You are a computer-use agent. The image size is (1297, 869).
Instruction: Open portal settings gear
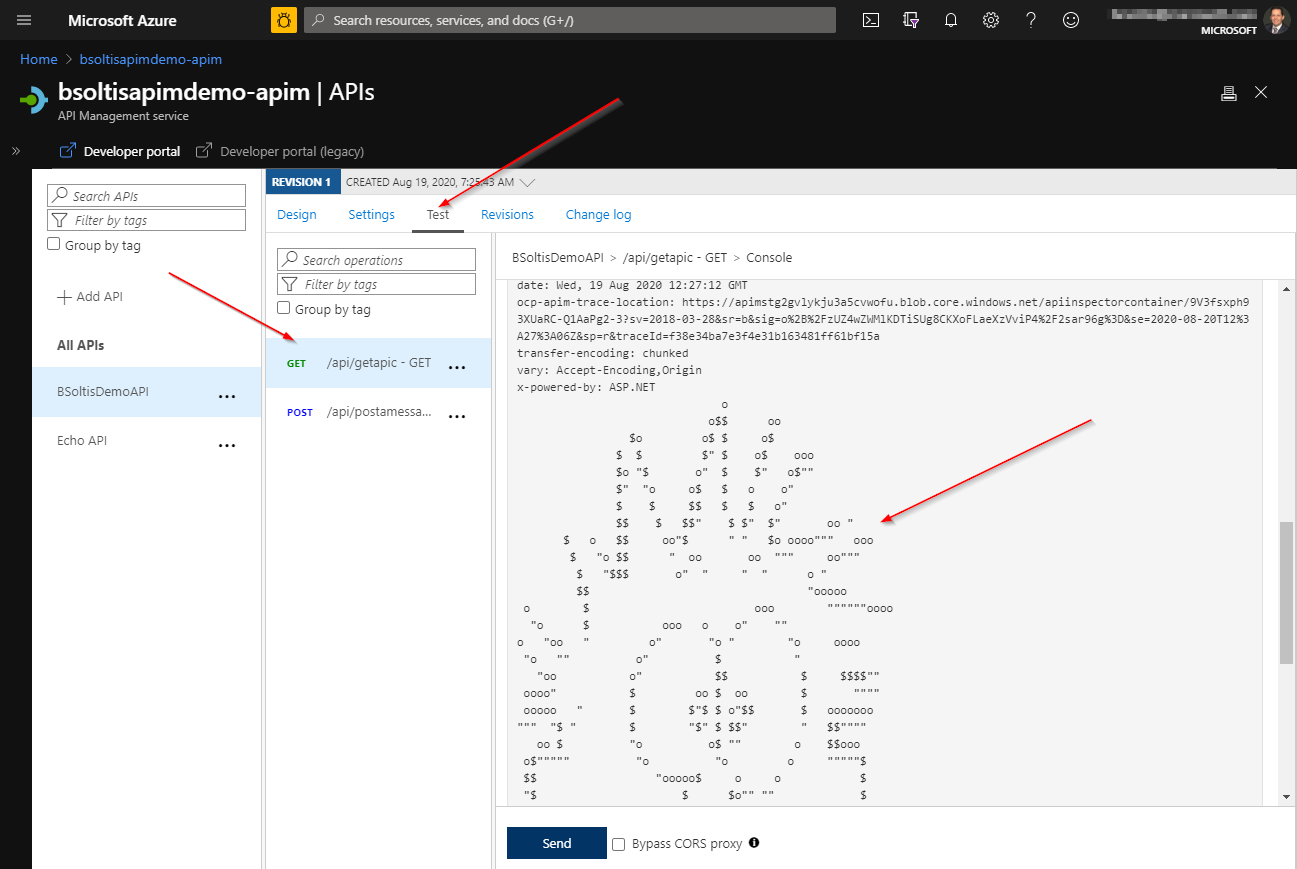click(991, 20)
